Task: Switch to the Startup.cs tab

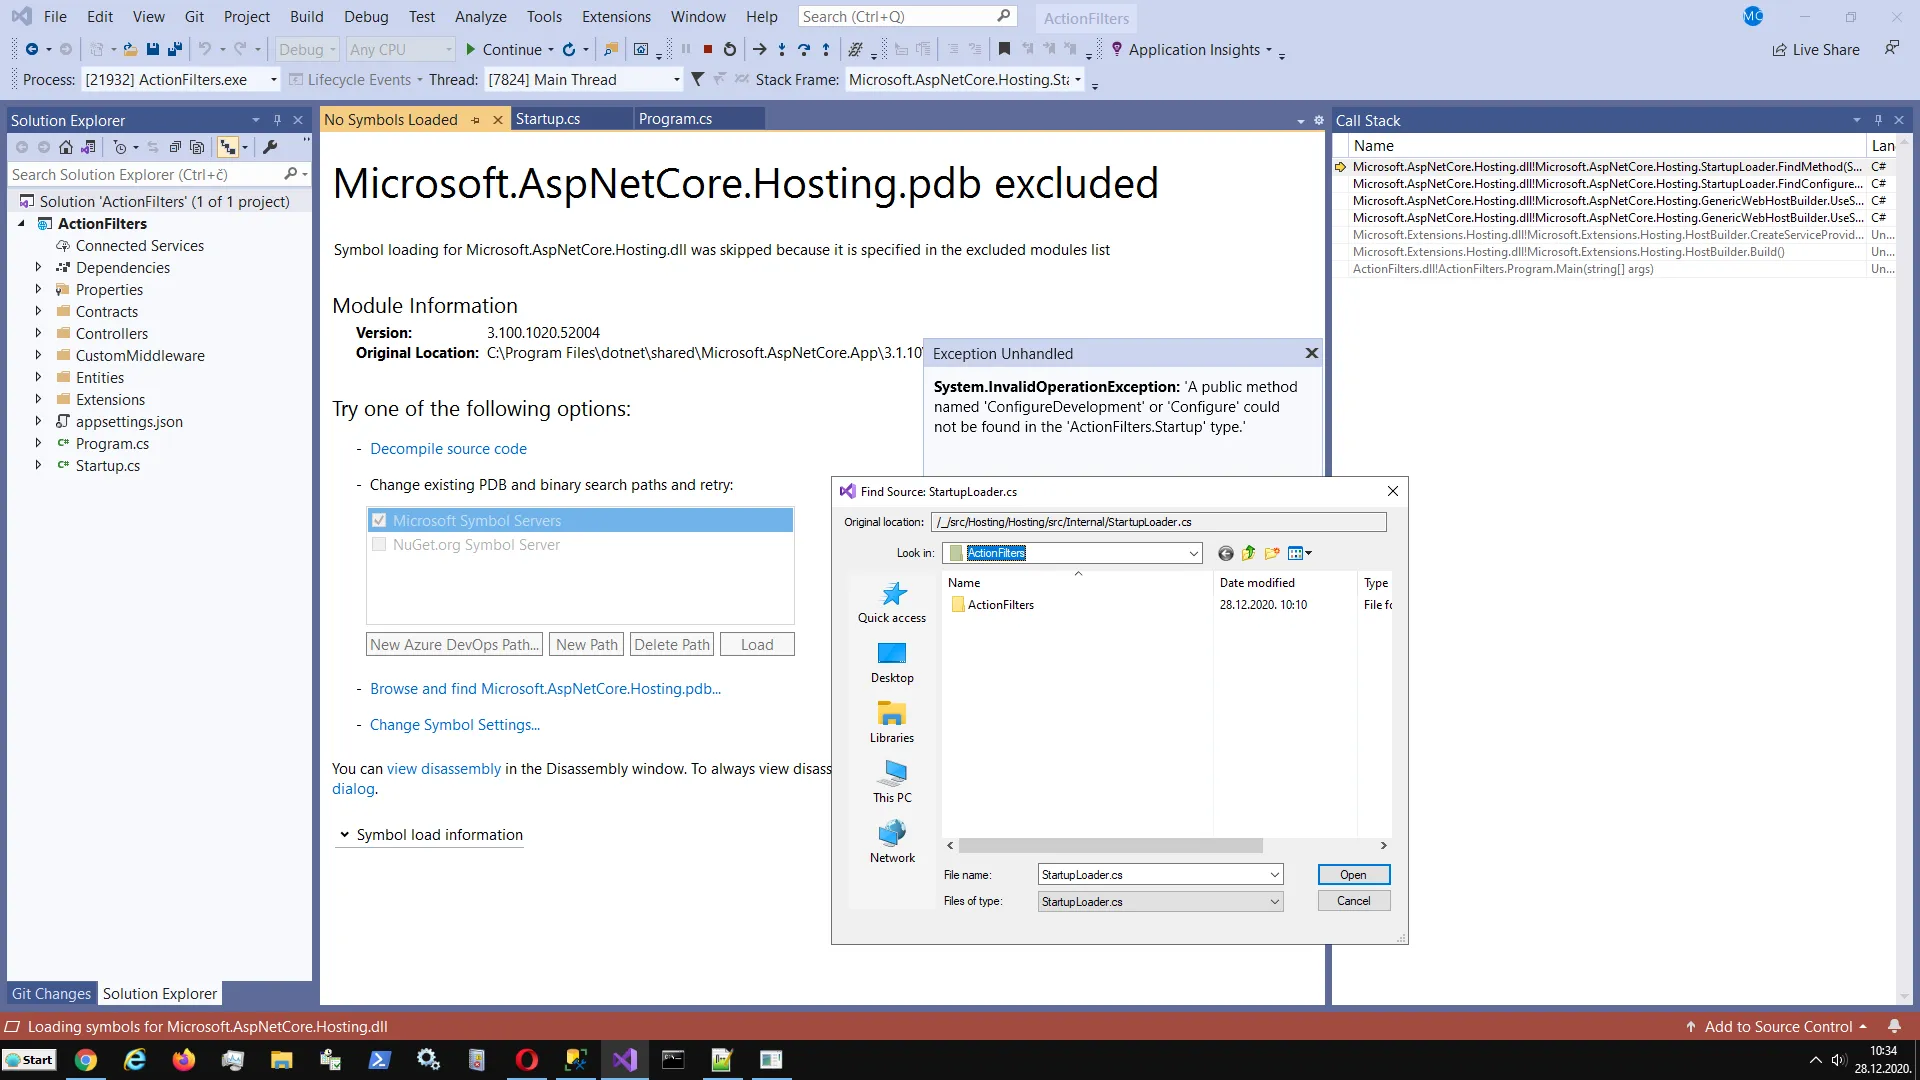Action: point(548,119)
